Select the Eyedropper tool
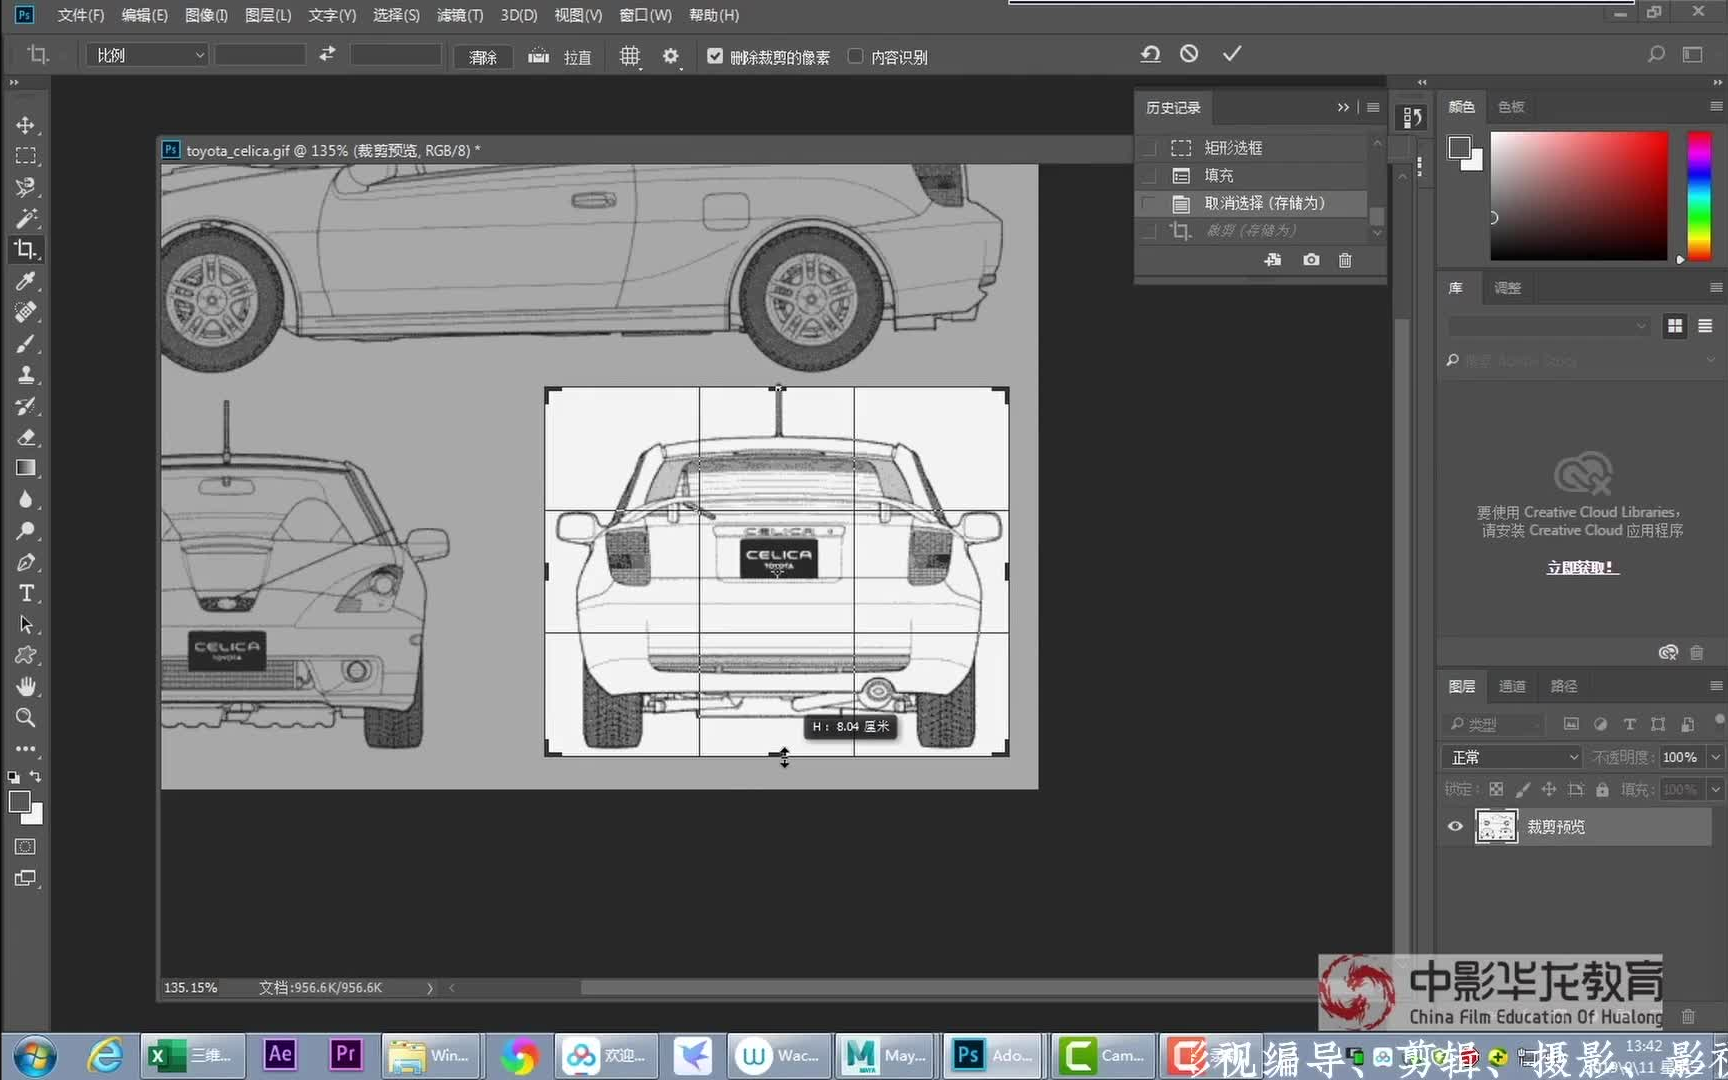The height and width of the screenshot is (1080, 1728). pyautogui.click(x=26, y=281)
